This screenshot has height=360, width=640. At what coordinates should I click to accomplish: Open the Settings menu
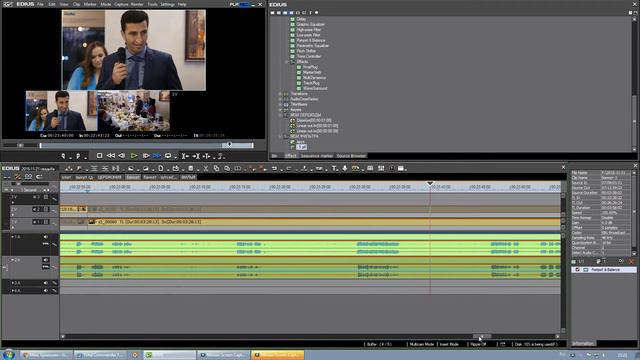[x=167, y=4]
